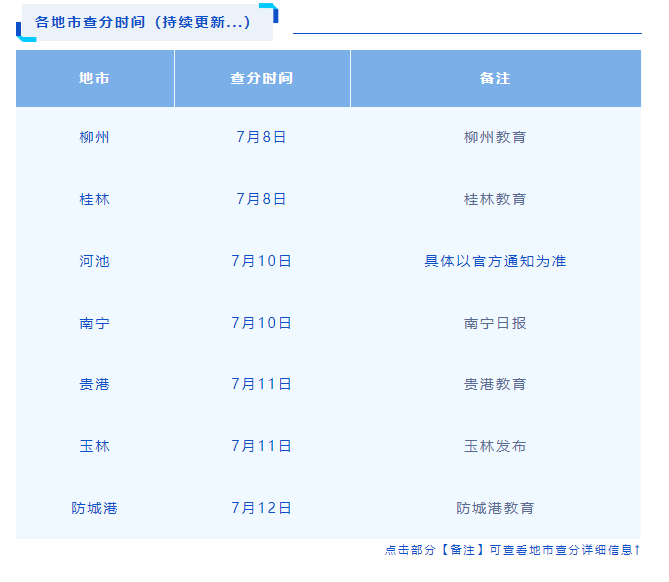This screenshot has height=582, width=669.
Task: Click the 地市 column header
Action: (95, 78)
